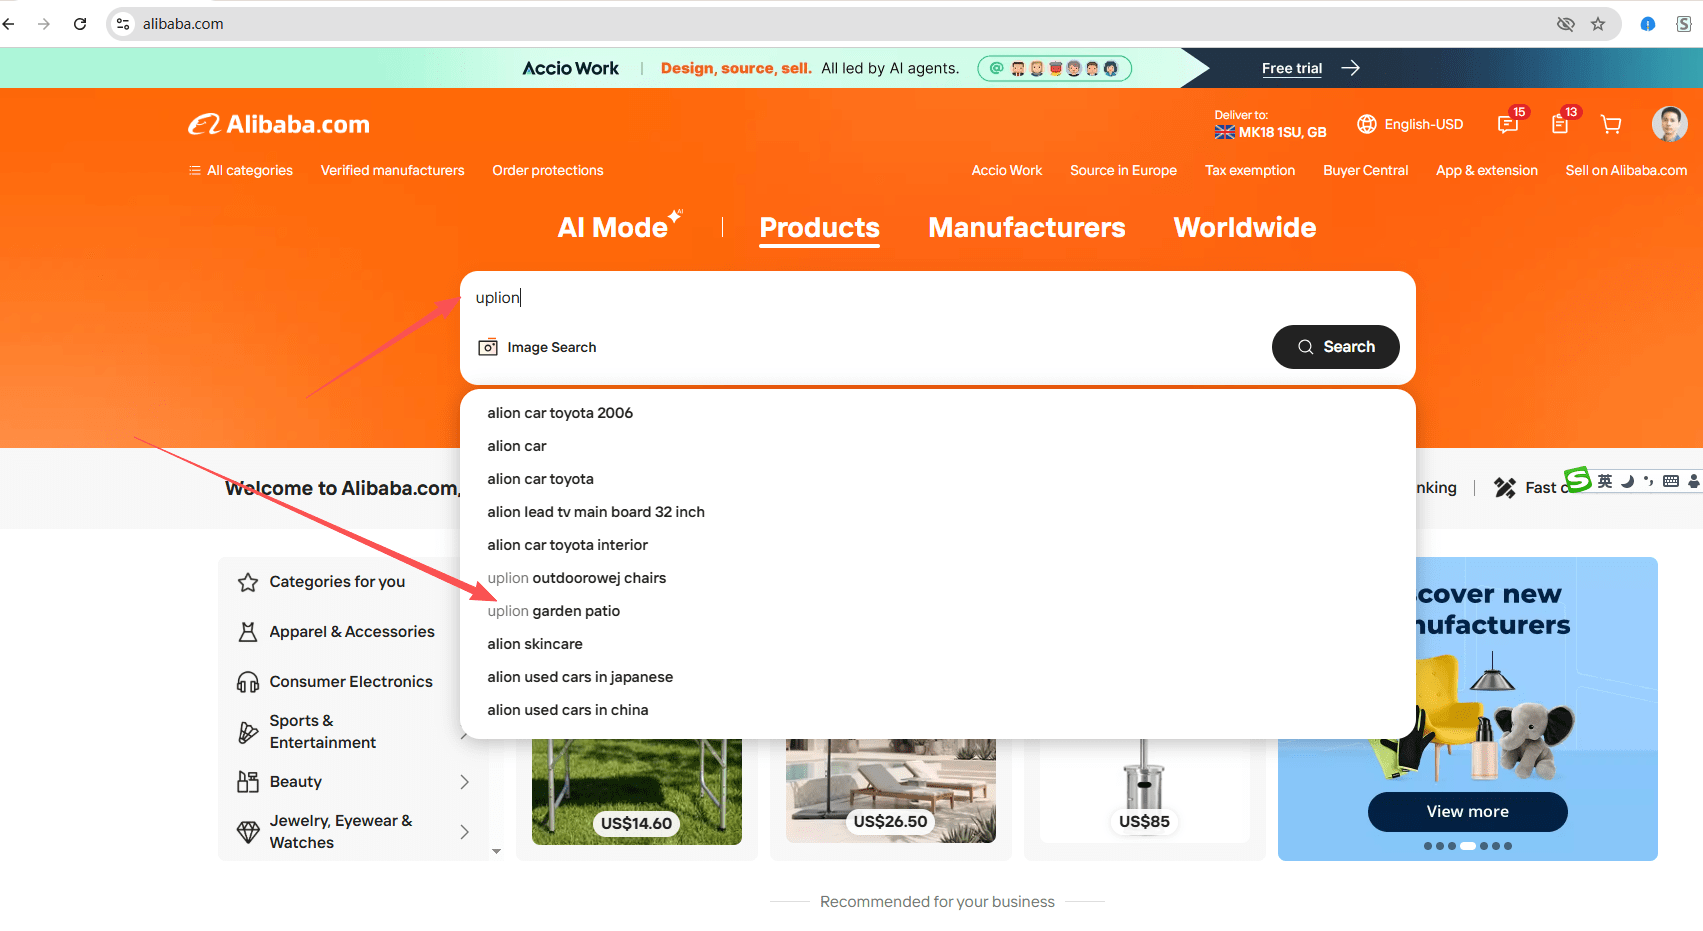Open App & extension link
The height and width of the screenshot is (931, 1703).
[x=1487, y=170]
